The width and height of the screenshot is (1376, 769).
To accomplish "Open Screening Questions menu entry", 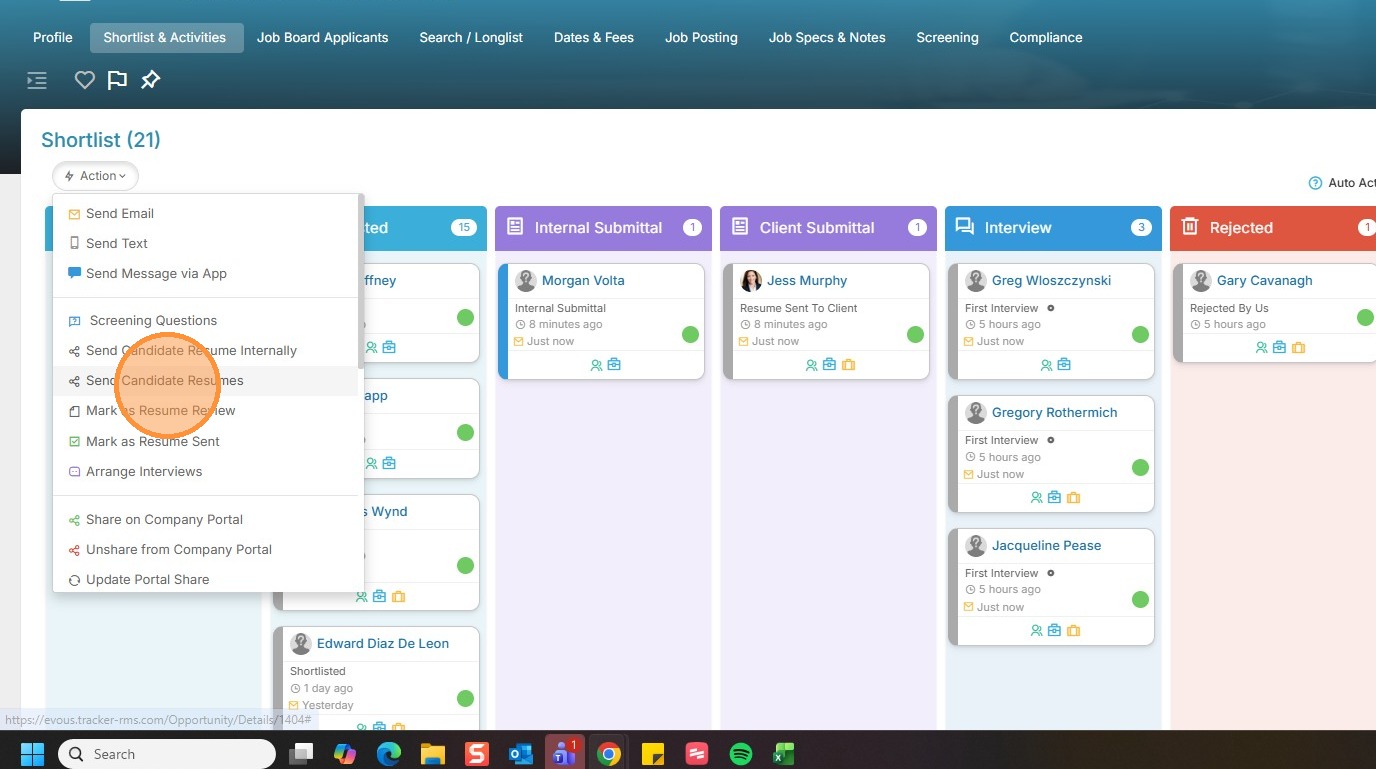I will pyautogui.click(x=152, y=321).
